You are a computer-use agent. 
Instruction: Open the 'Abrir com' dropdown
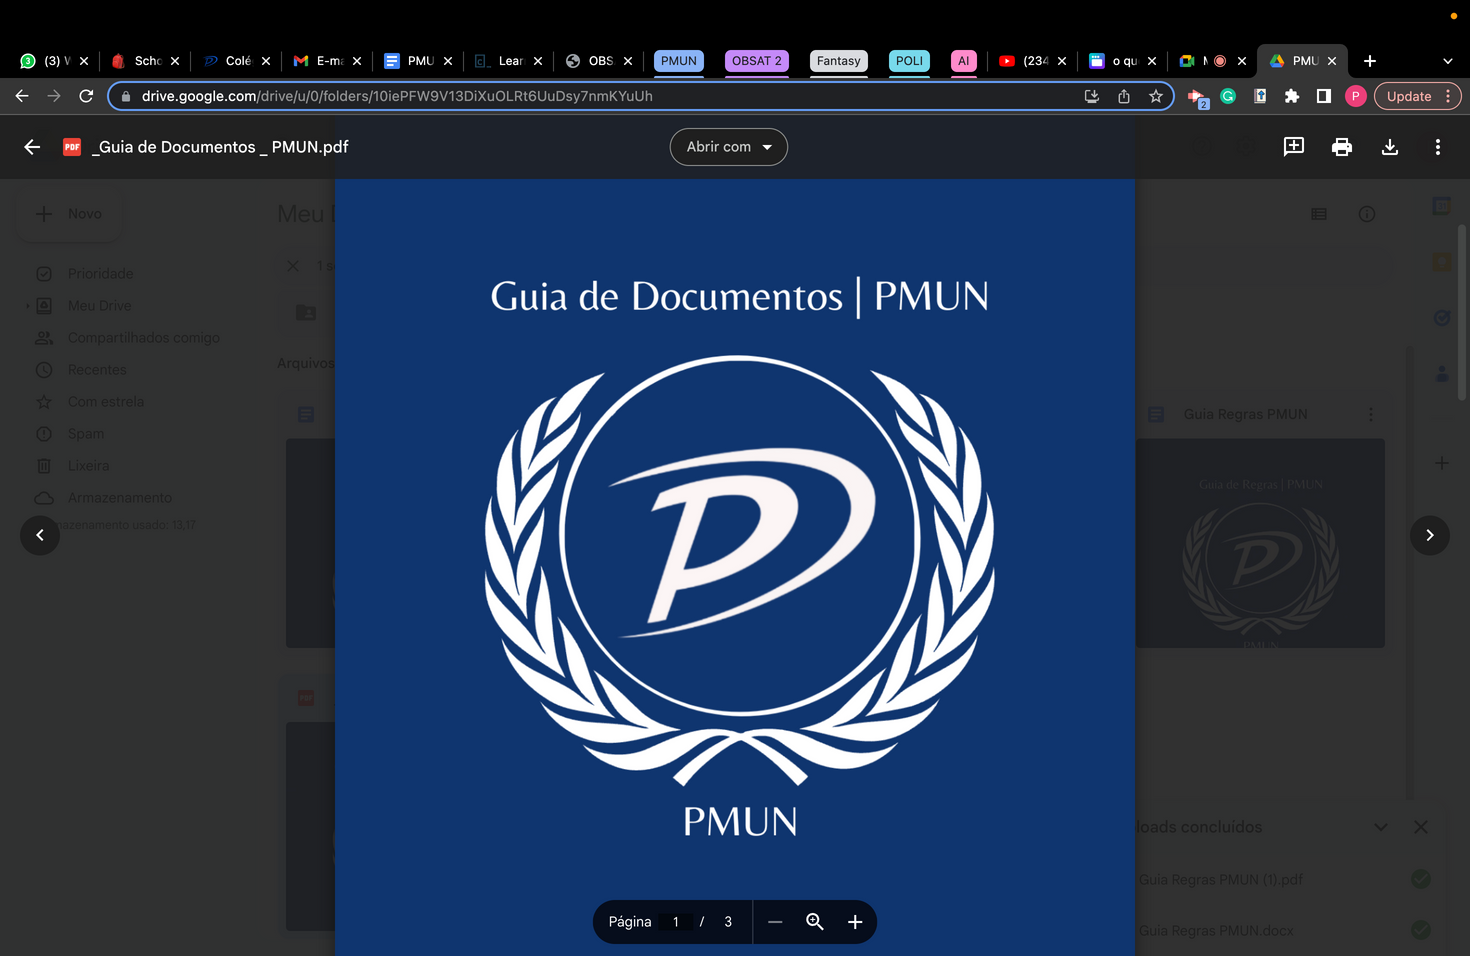coord(729,147)
